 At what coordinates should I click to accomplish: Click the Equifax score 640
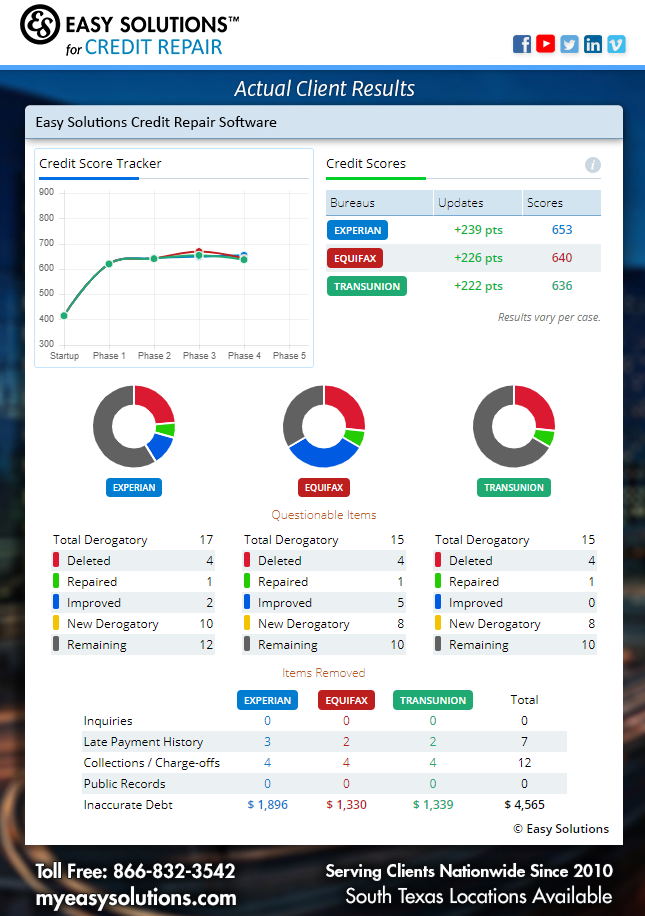point(562,258)
